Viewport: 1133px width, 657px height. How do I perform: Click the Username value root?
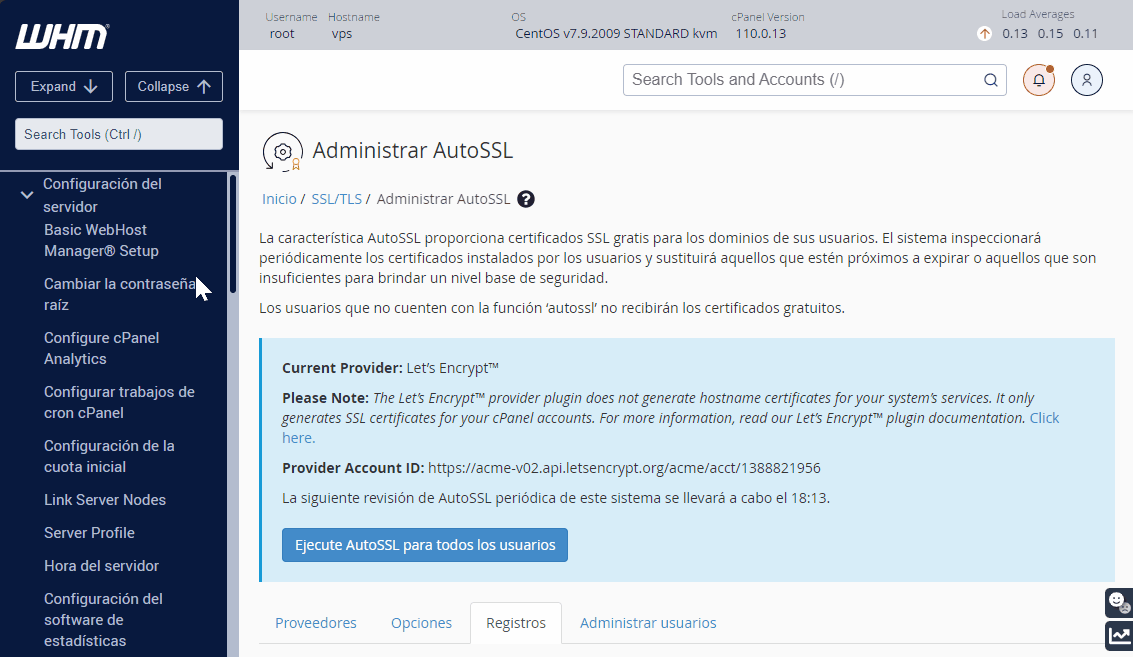(282, 33)
